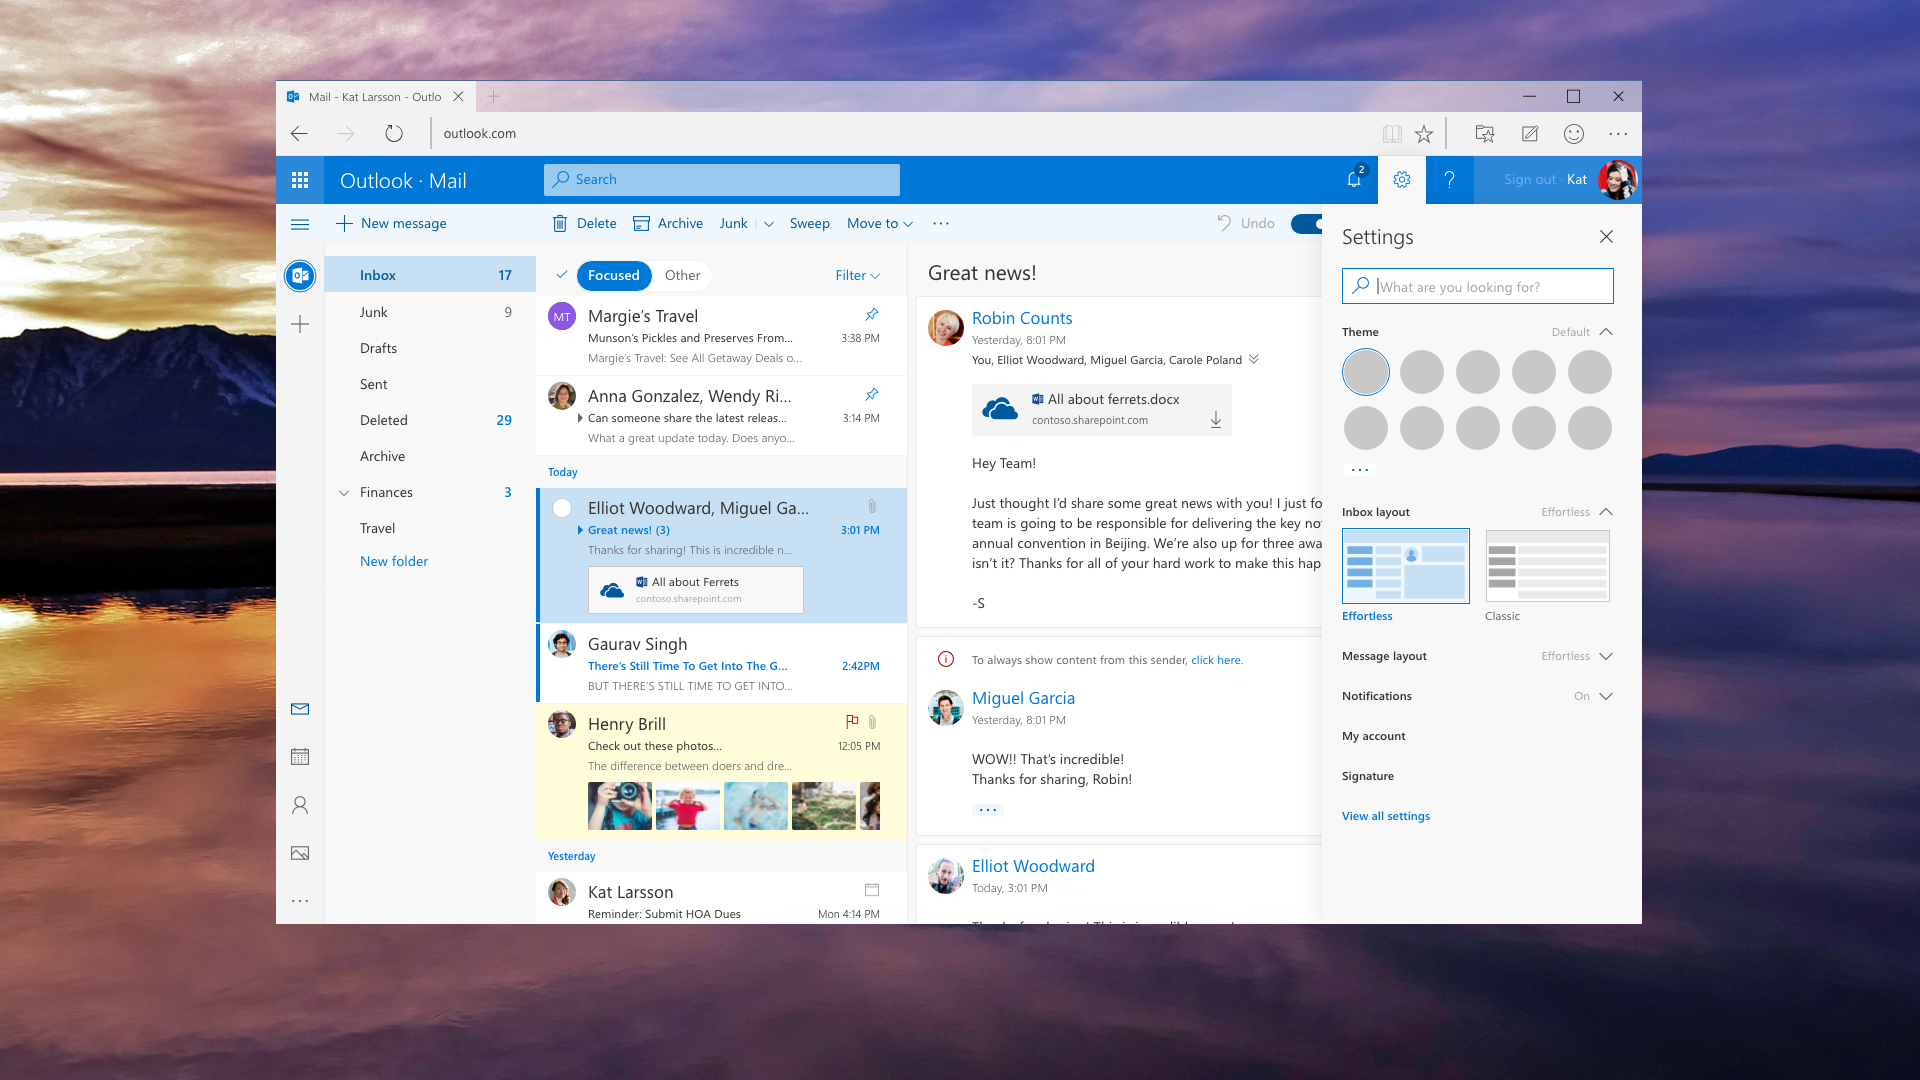Collapse the Finances folder
The image size is (1920, 1080).
coord(344,493)
